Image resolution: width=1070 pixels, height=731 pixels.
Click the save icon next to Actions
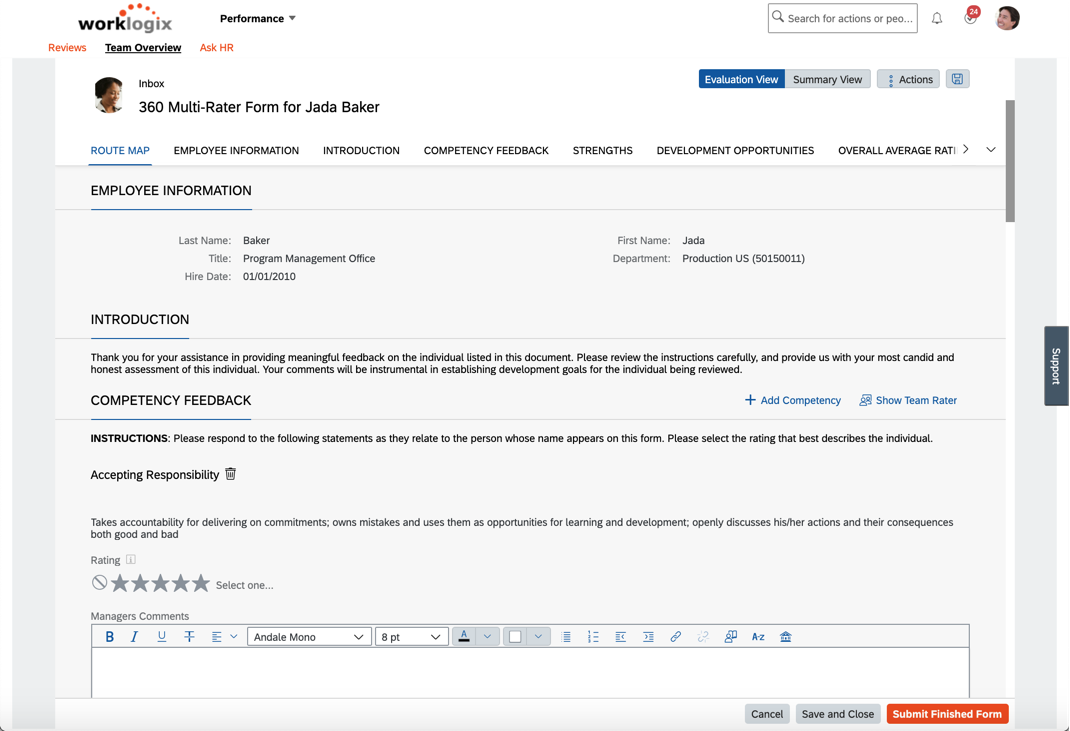pyautogui.click(x=957, y=78)
